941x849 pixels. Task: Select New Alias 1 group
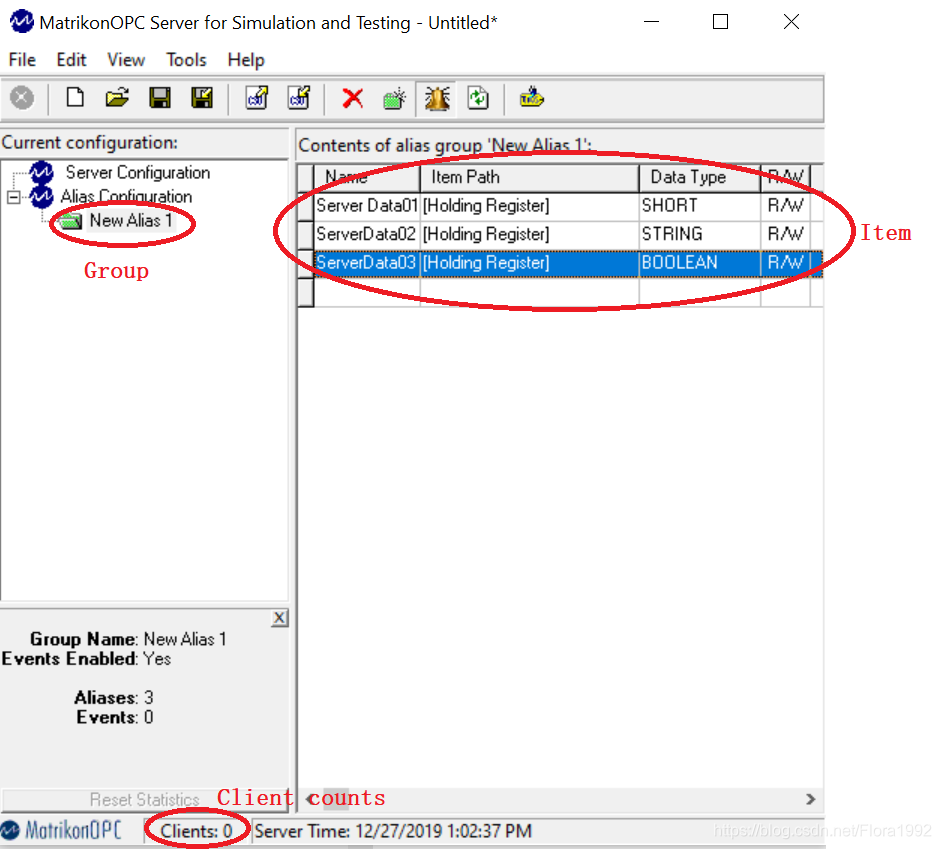coord(131,220)
